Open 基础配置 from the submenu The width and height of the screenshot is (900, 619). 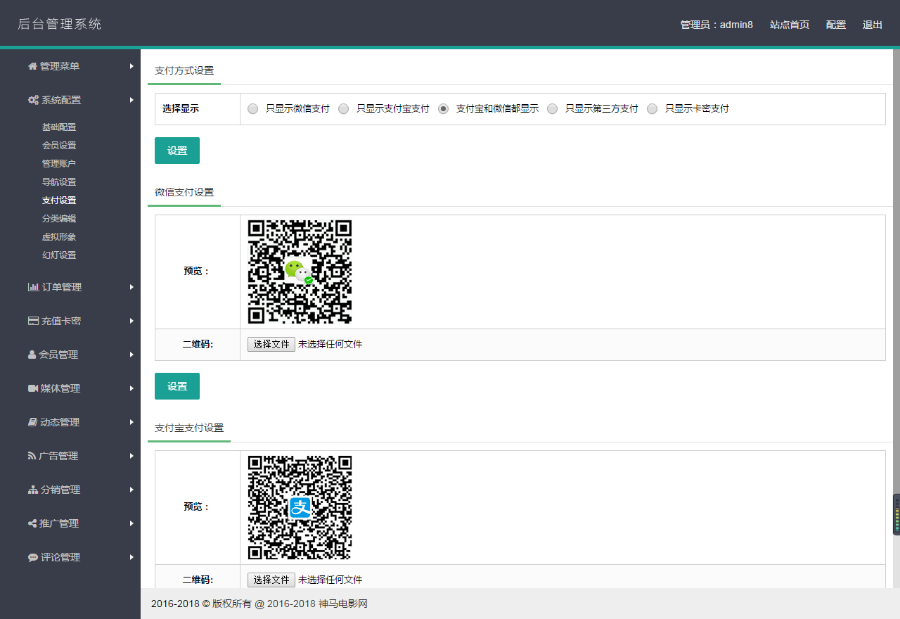tap(60, 126)
